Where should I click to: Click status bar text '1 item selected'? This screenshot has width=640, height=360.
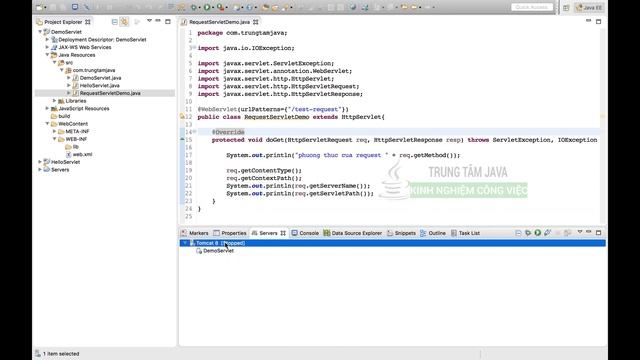61,354
